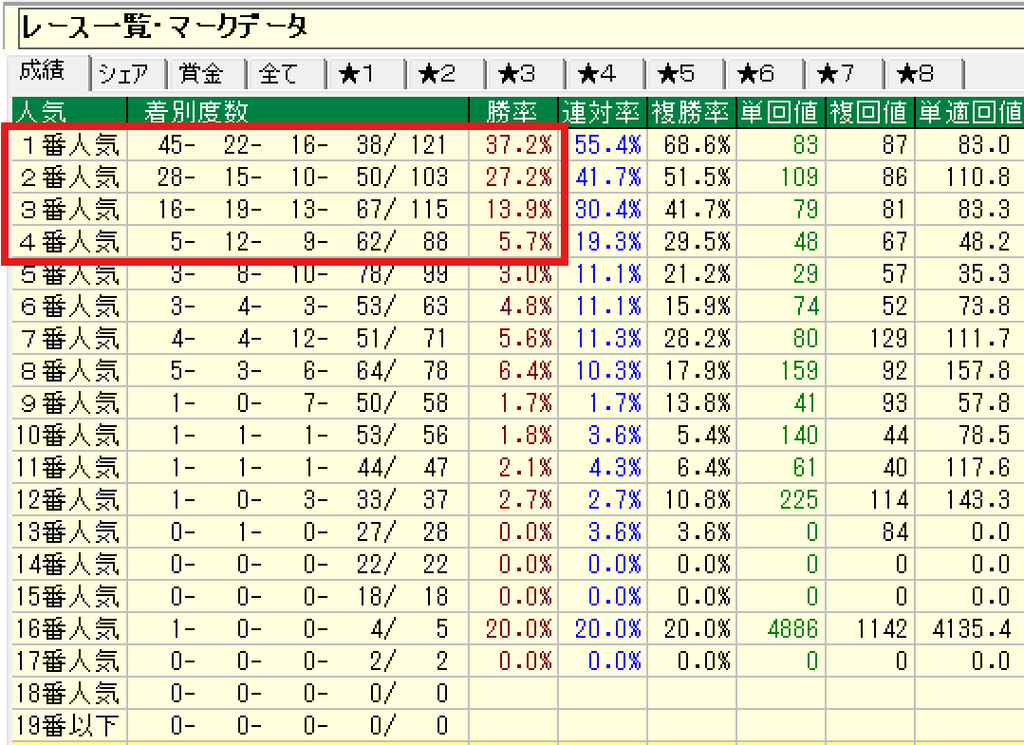Select the 18番人気 row label

point(70,694)
